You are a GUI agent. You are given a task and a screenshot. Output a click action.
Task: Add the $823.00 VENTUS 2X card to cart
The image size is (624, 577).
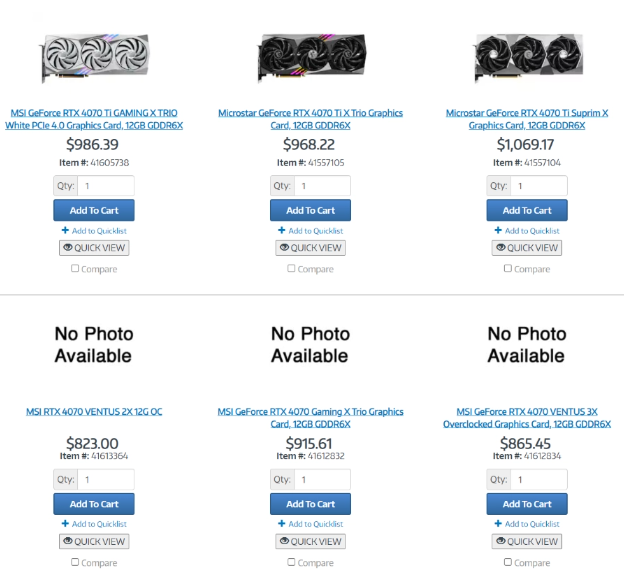[x=93, y=504]
